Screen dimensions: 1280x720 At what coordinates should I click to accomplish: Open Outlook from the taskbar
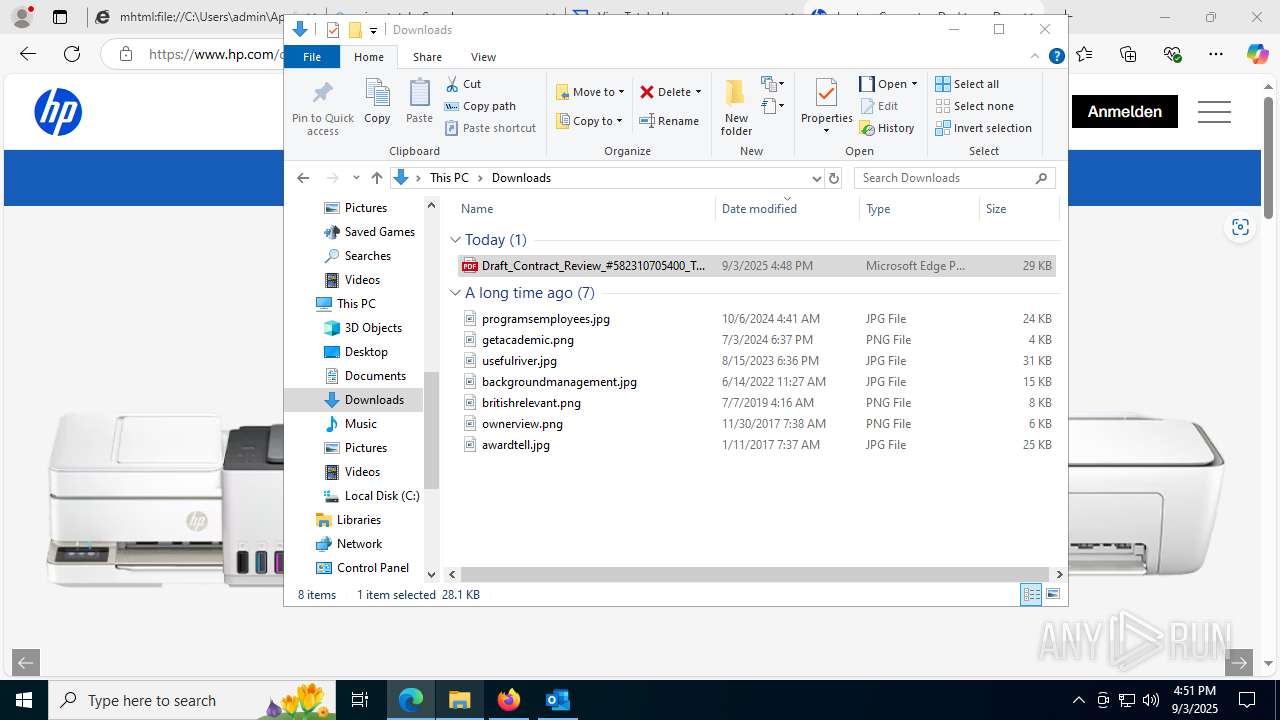click(557, 700)
